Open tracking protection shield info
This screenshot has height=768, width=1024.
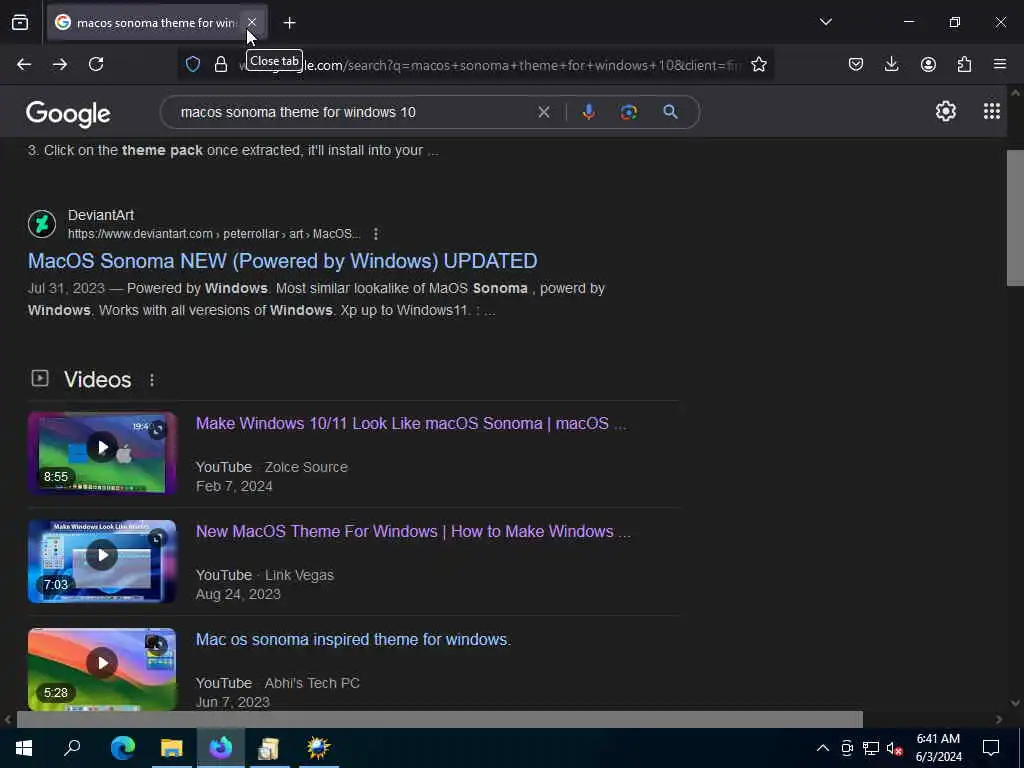point(193,64)
